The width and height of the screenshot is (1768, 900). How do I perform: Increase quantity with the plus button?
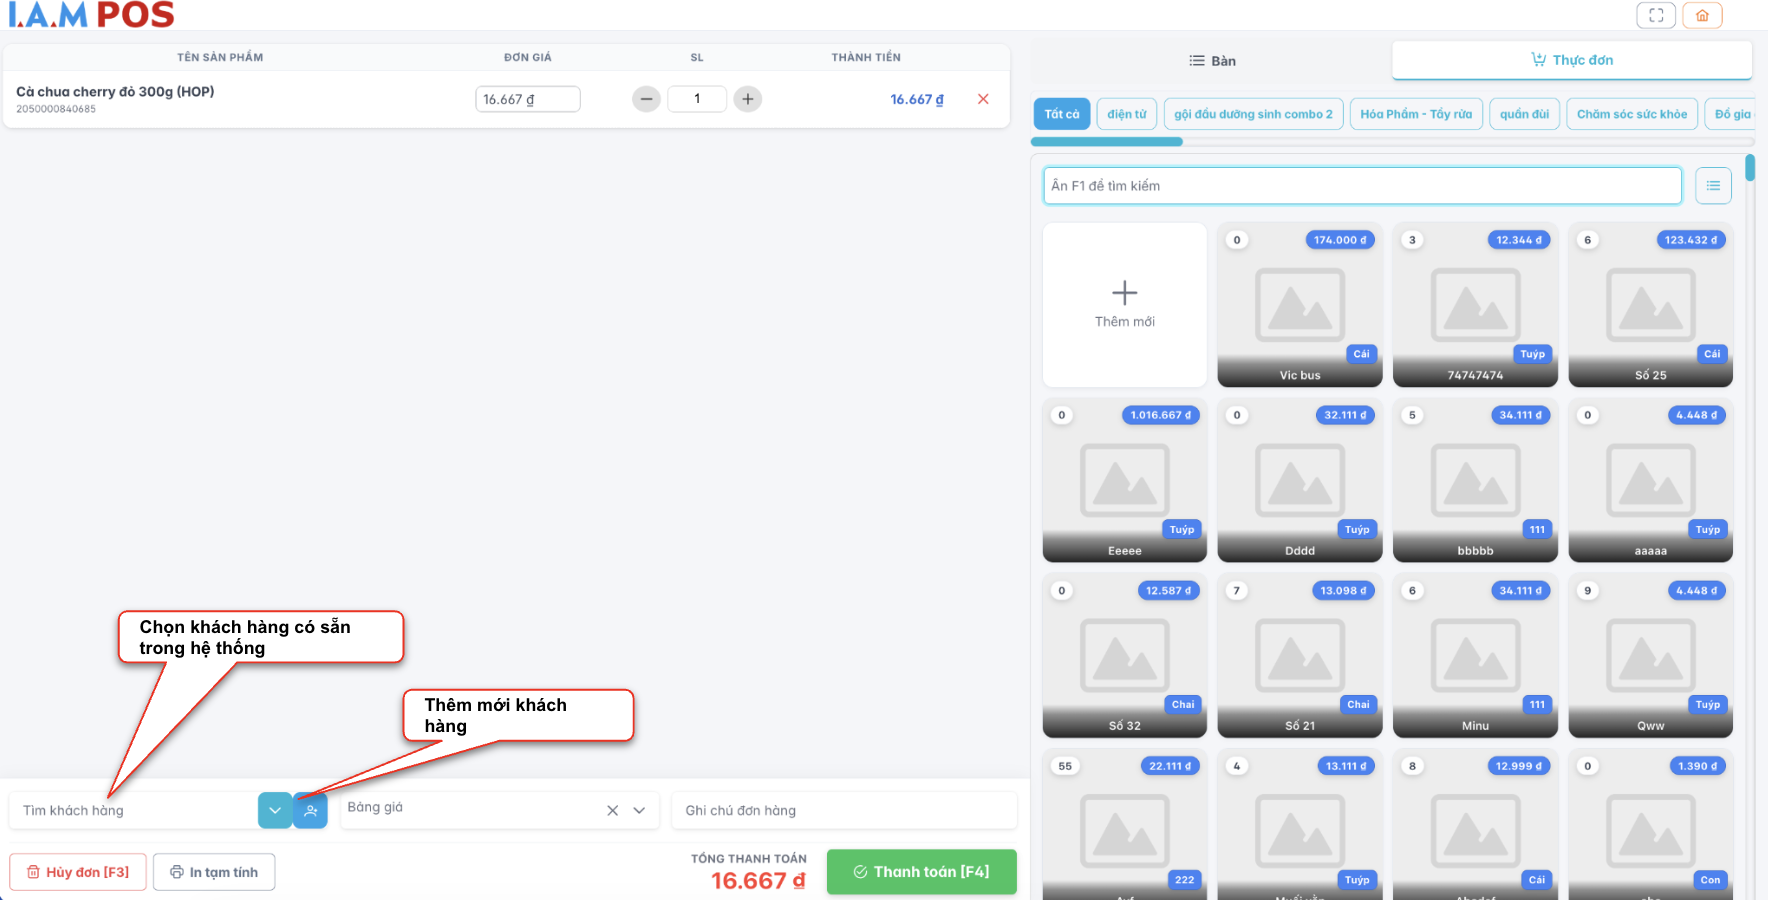click(747, 99)
